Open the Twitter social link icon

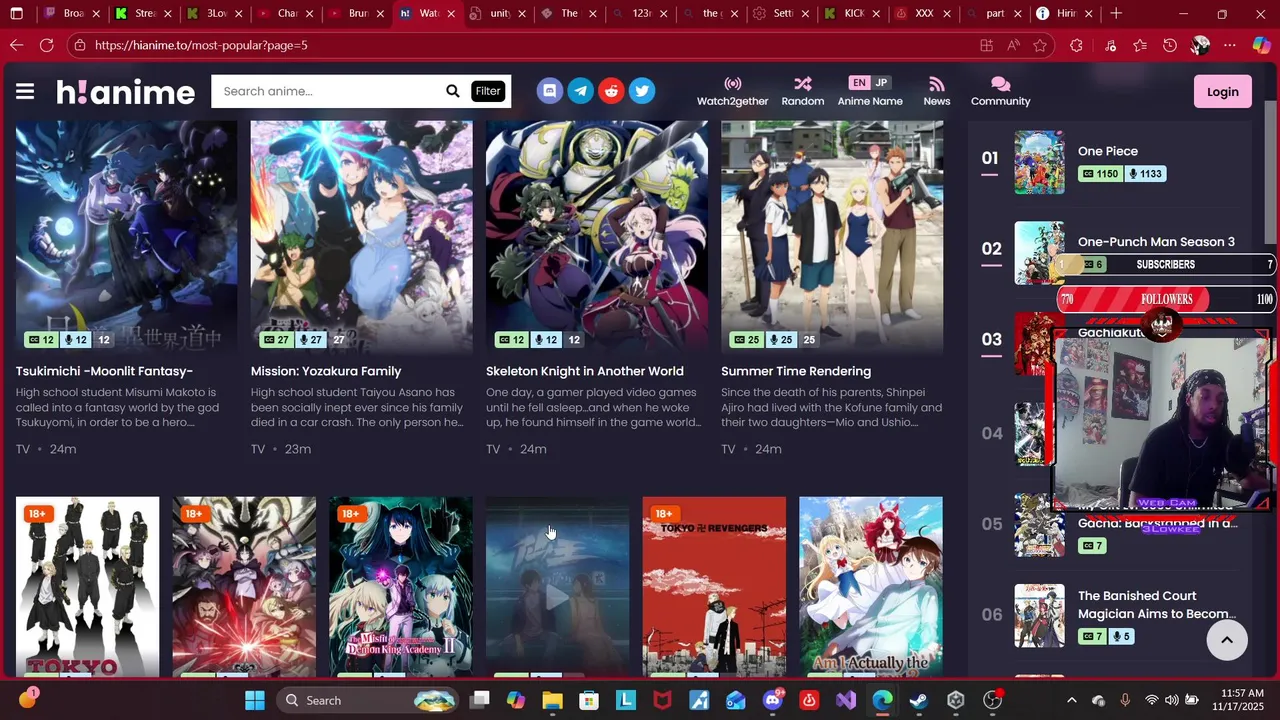(642, 91)
